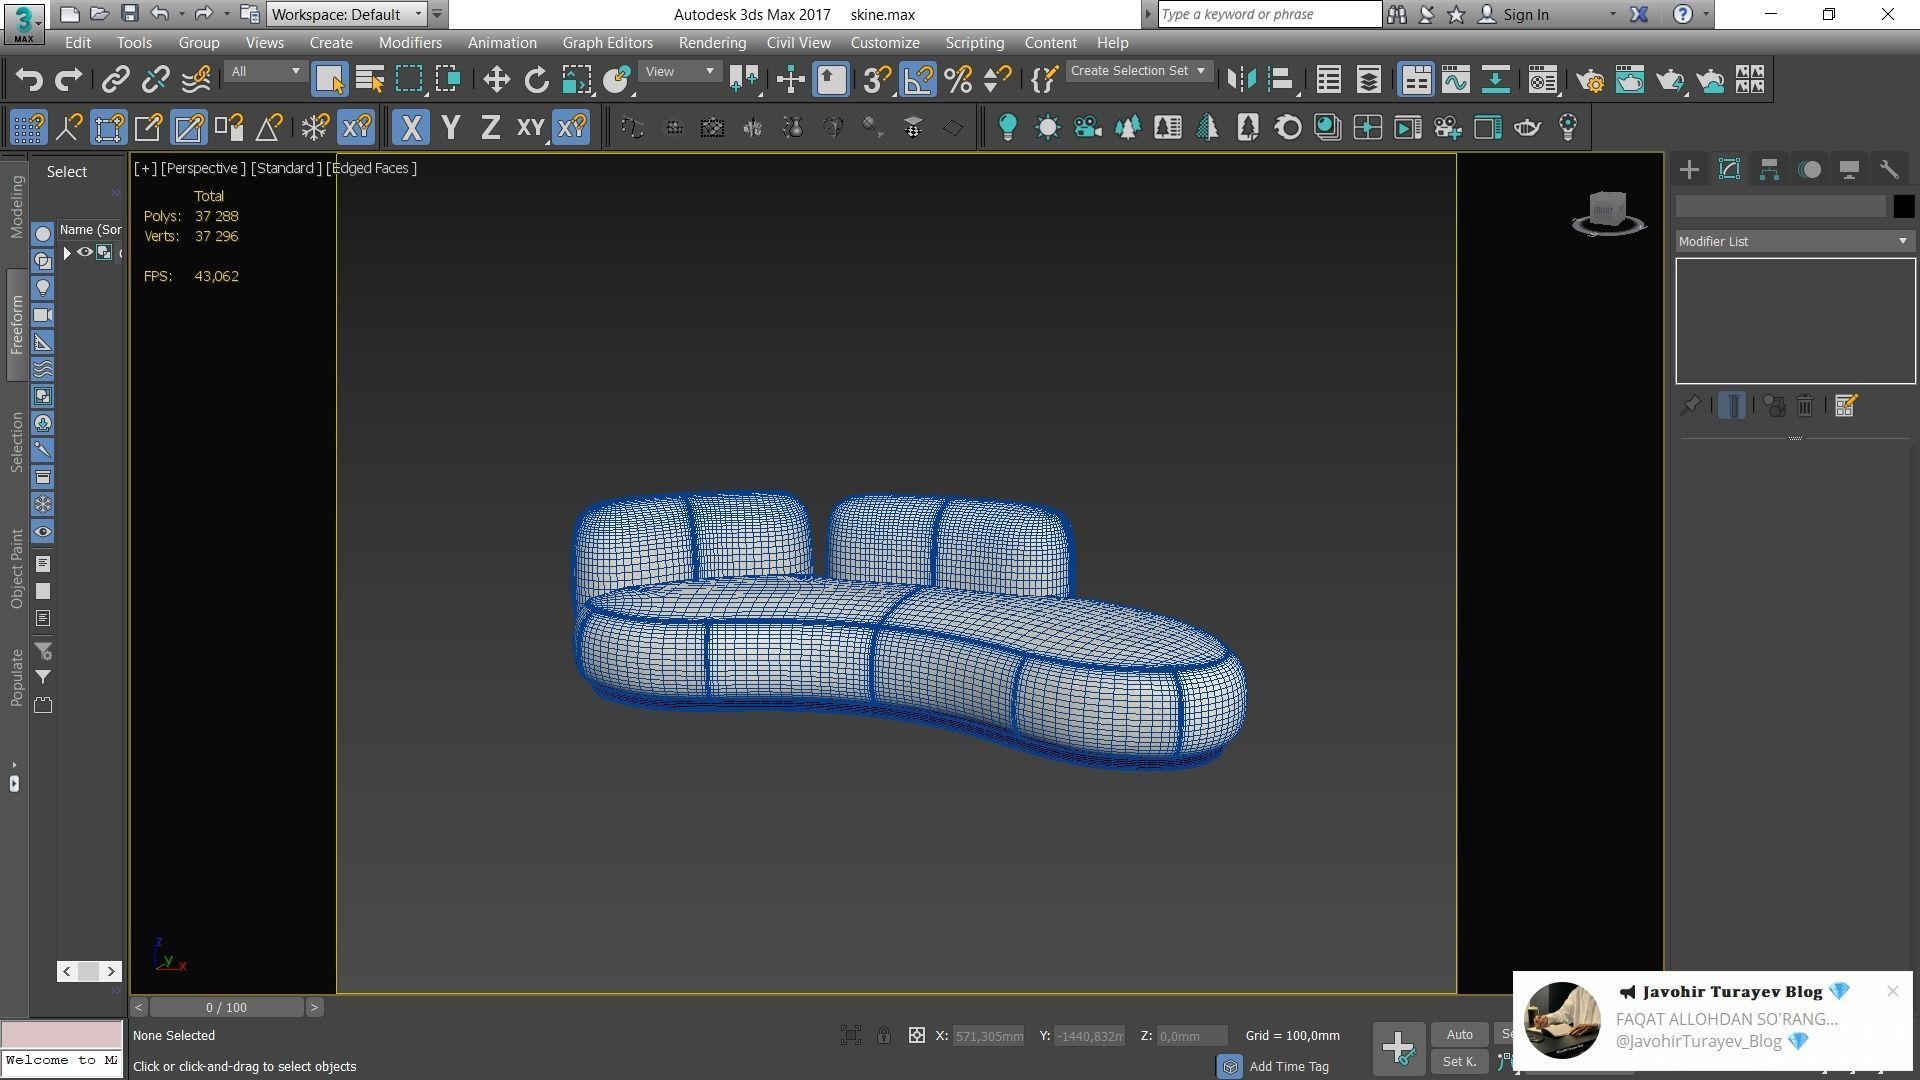Image resolution: width=1920 pixels, height=1080 pixels.
Task: Click object color swatch in Modify panel
Action: point(1903,207)
